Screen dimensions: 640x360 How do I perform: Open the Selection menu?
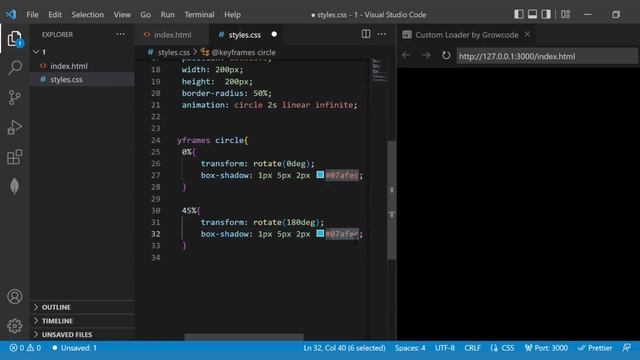88,15
